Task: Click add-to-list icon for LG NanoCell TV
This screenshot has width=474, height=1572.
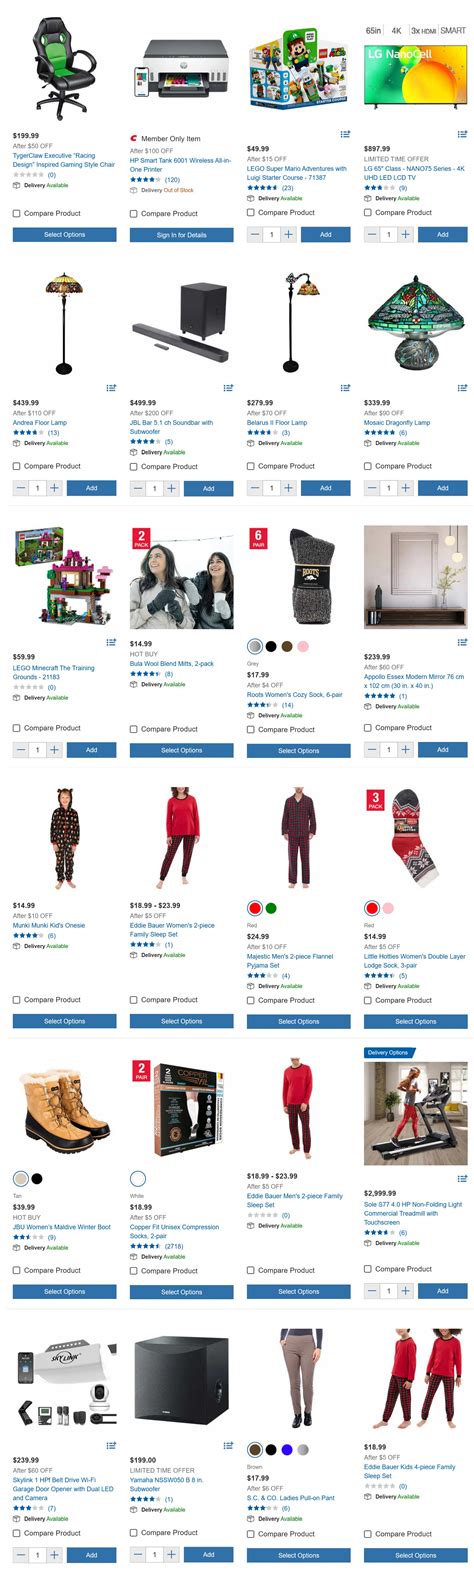Action: [x=462, y=134]
